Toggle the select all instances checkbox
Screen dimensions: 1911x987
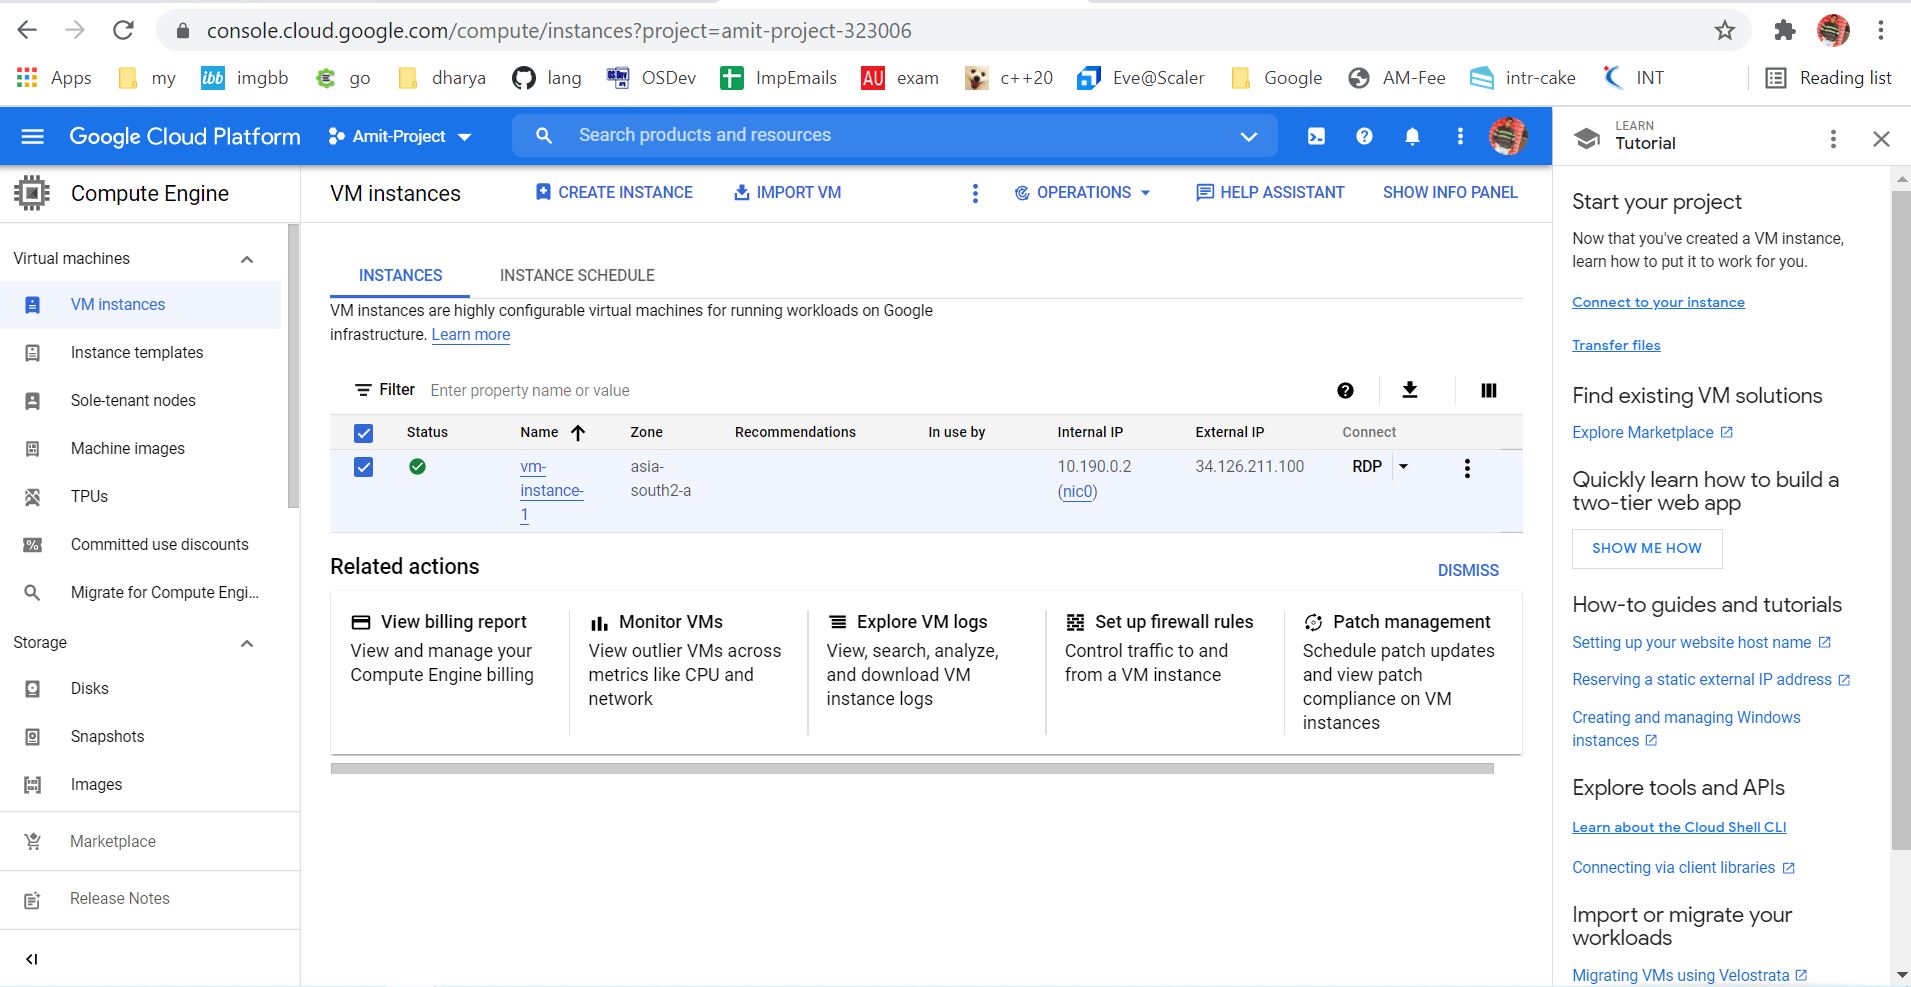pyautogui.click(x=363, y=433)
